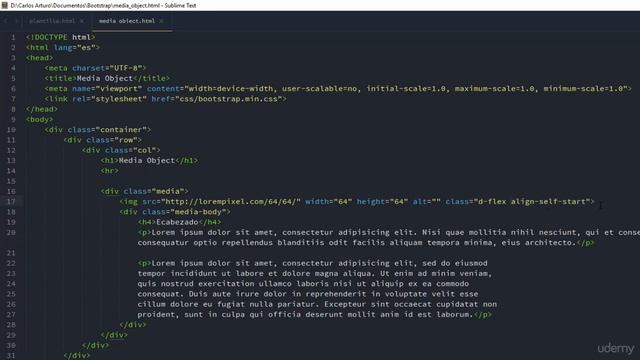
Task: Click line number 31 in the gutter
Action: pos(11,356)
